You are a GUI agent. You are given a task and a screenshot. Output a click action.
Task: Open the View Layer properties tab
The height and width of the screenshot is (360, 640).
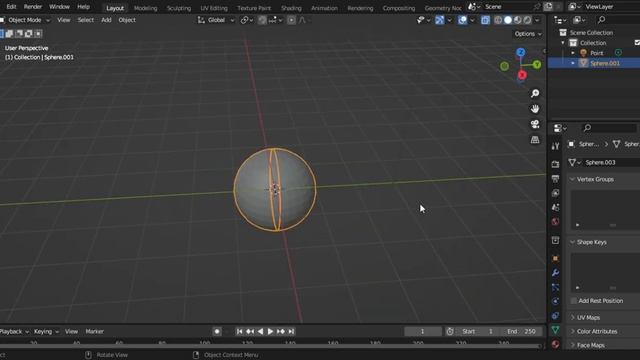tap(555, 193)
